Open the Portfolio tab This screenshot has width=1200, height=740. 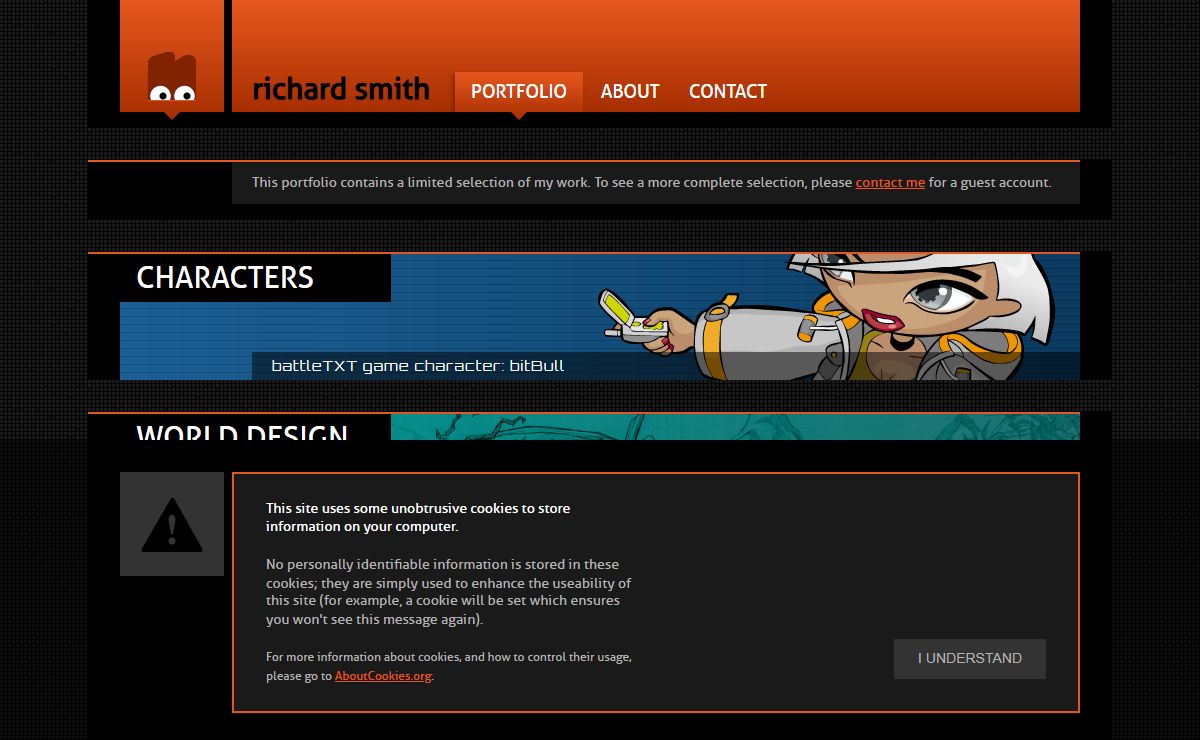tap(519, 92)
